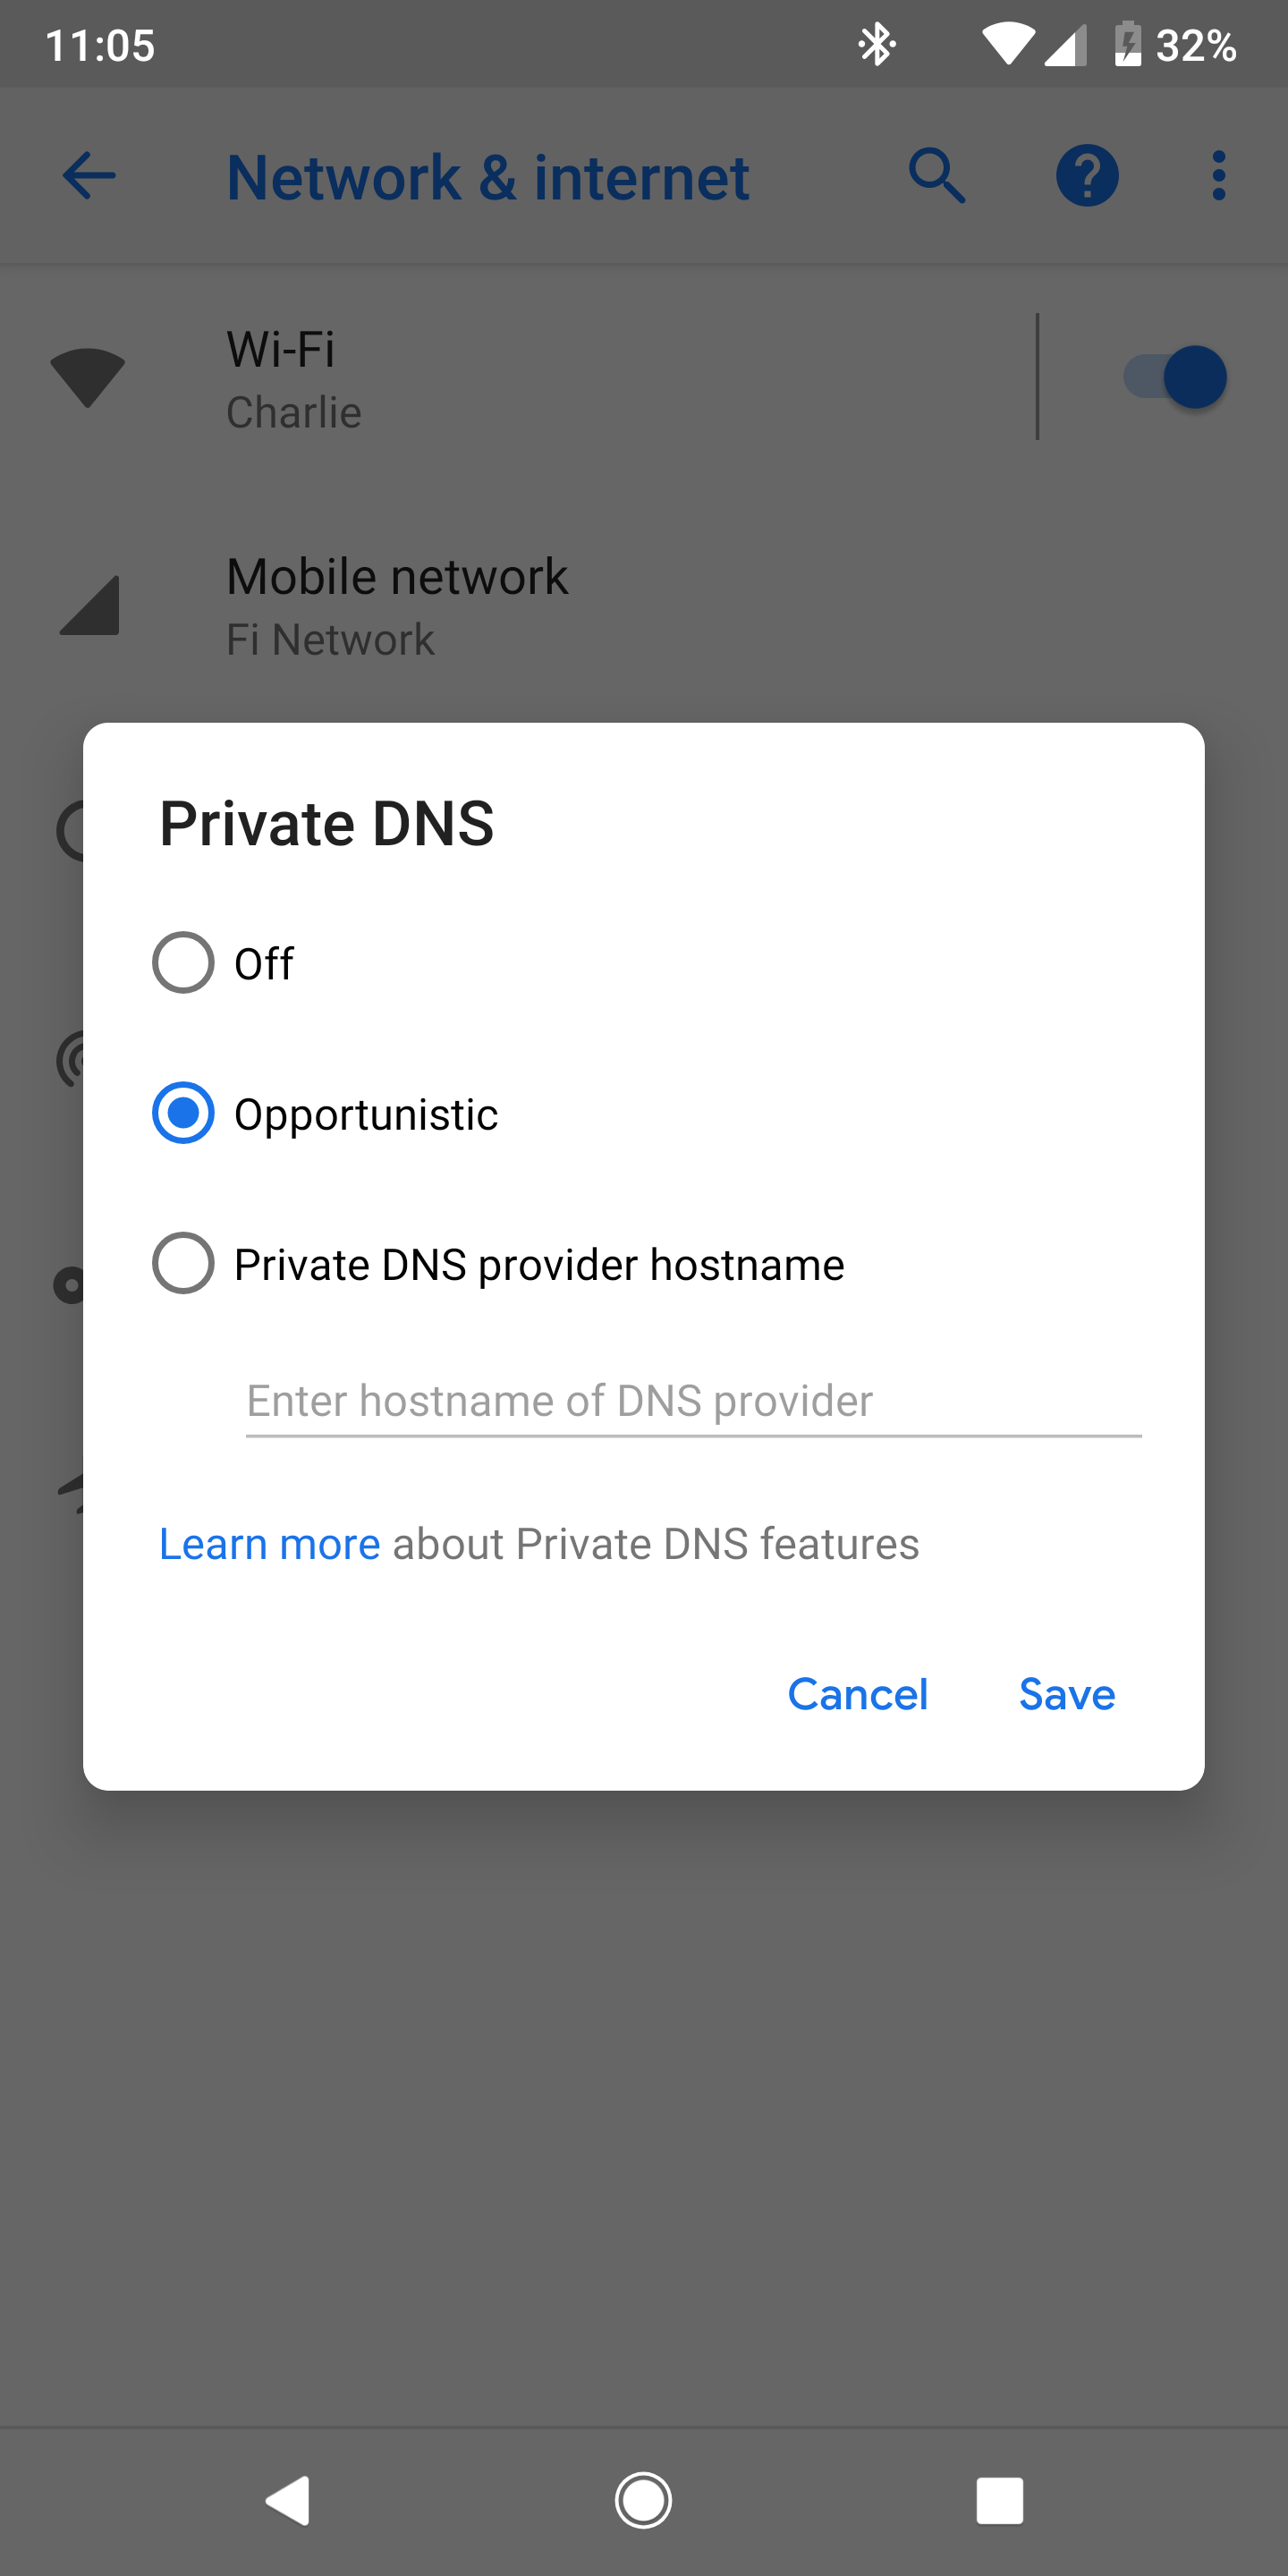Tap the Bluetooth icon in status bar
The width and height of the screenshot is (1288, 2576).
pos(877,45)
